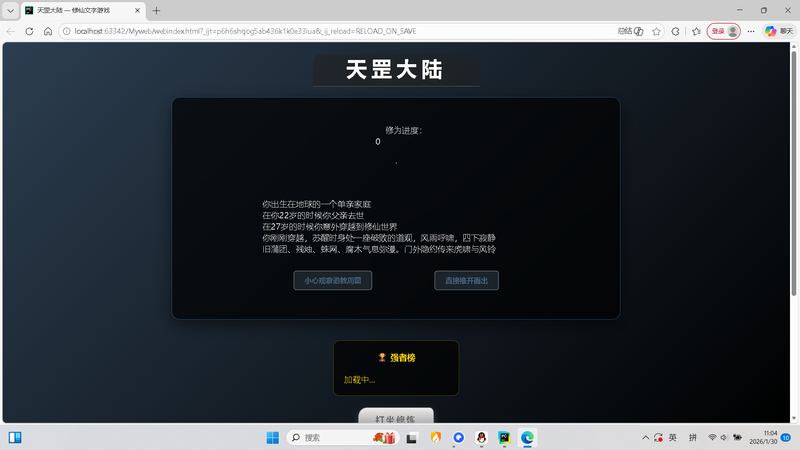Open the battery status tray icon

point(738,437)
